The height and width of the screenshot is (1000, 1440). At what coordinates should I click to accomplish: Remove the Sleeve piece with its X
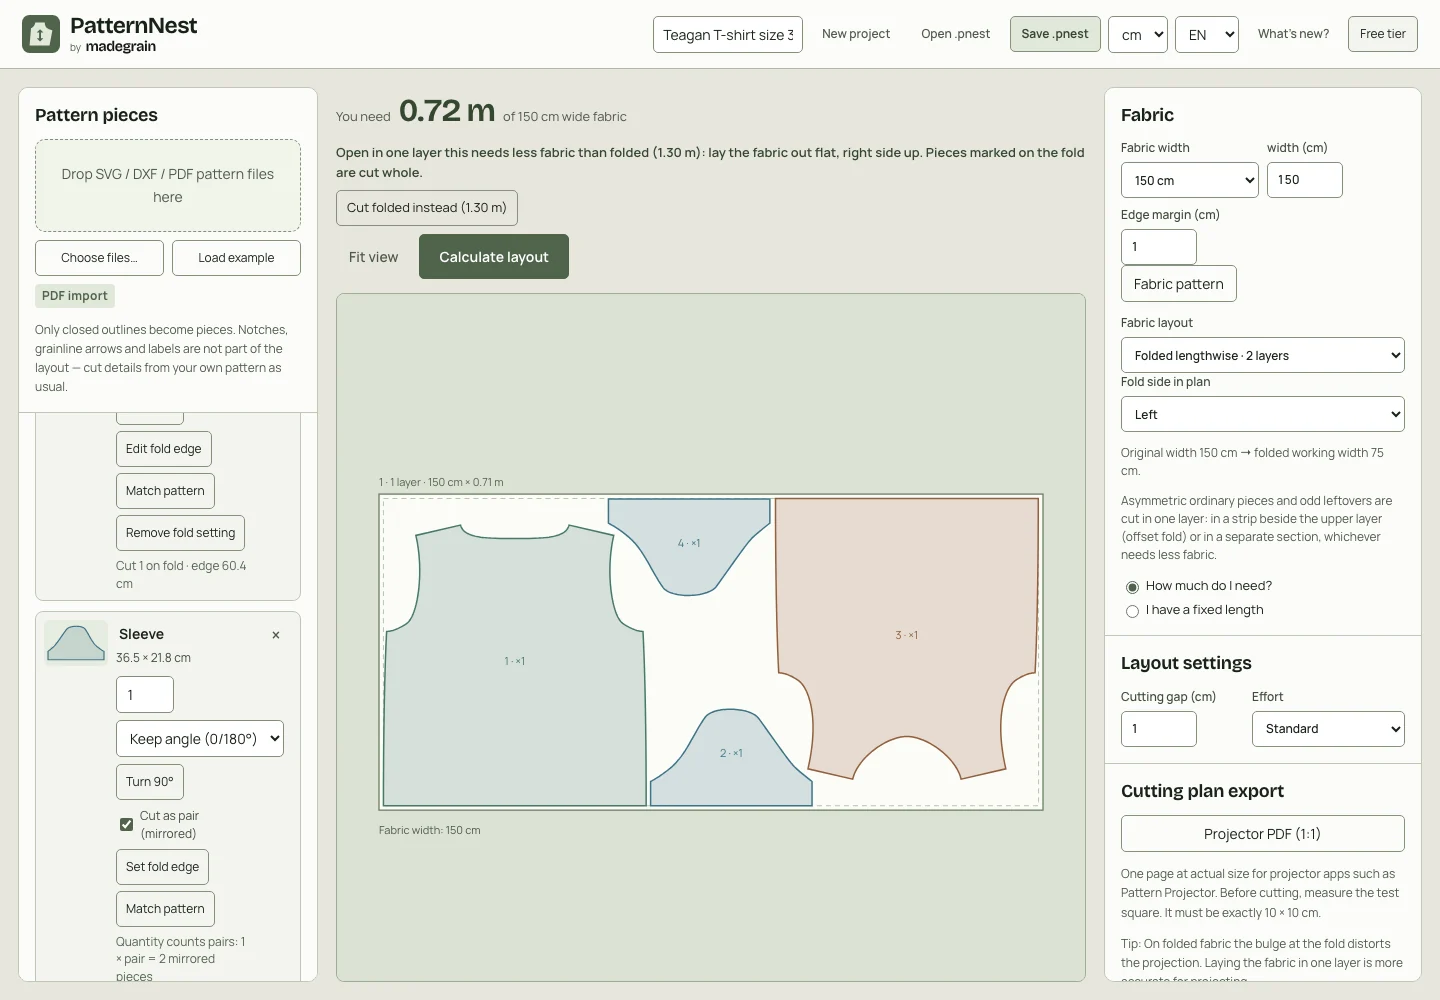[x=276, y=635]
